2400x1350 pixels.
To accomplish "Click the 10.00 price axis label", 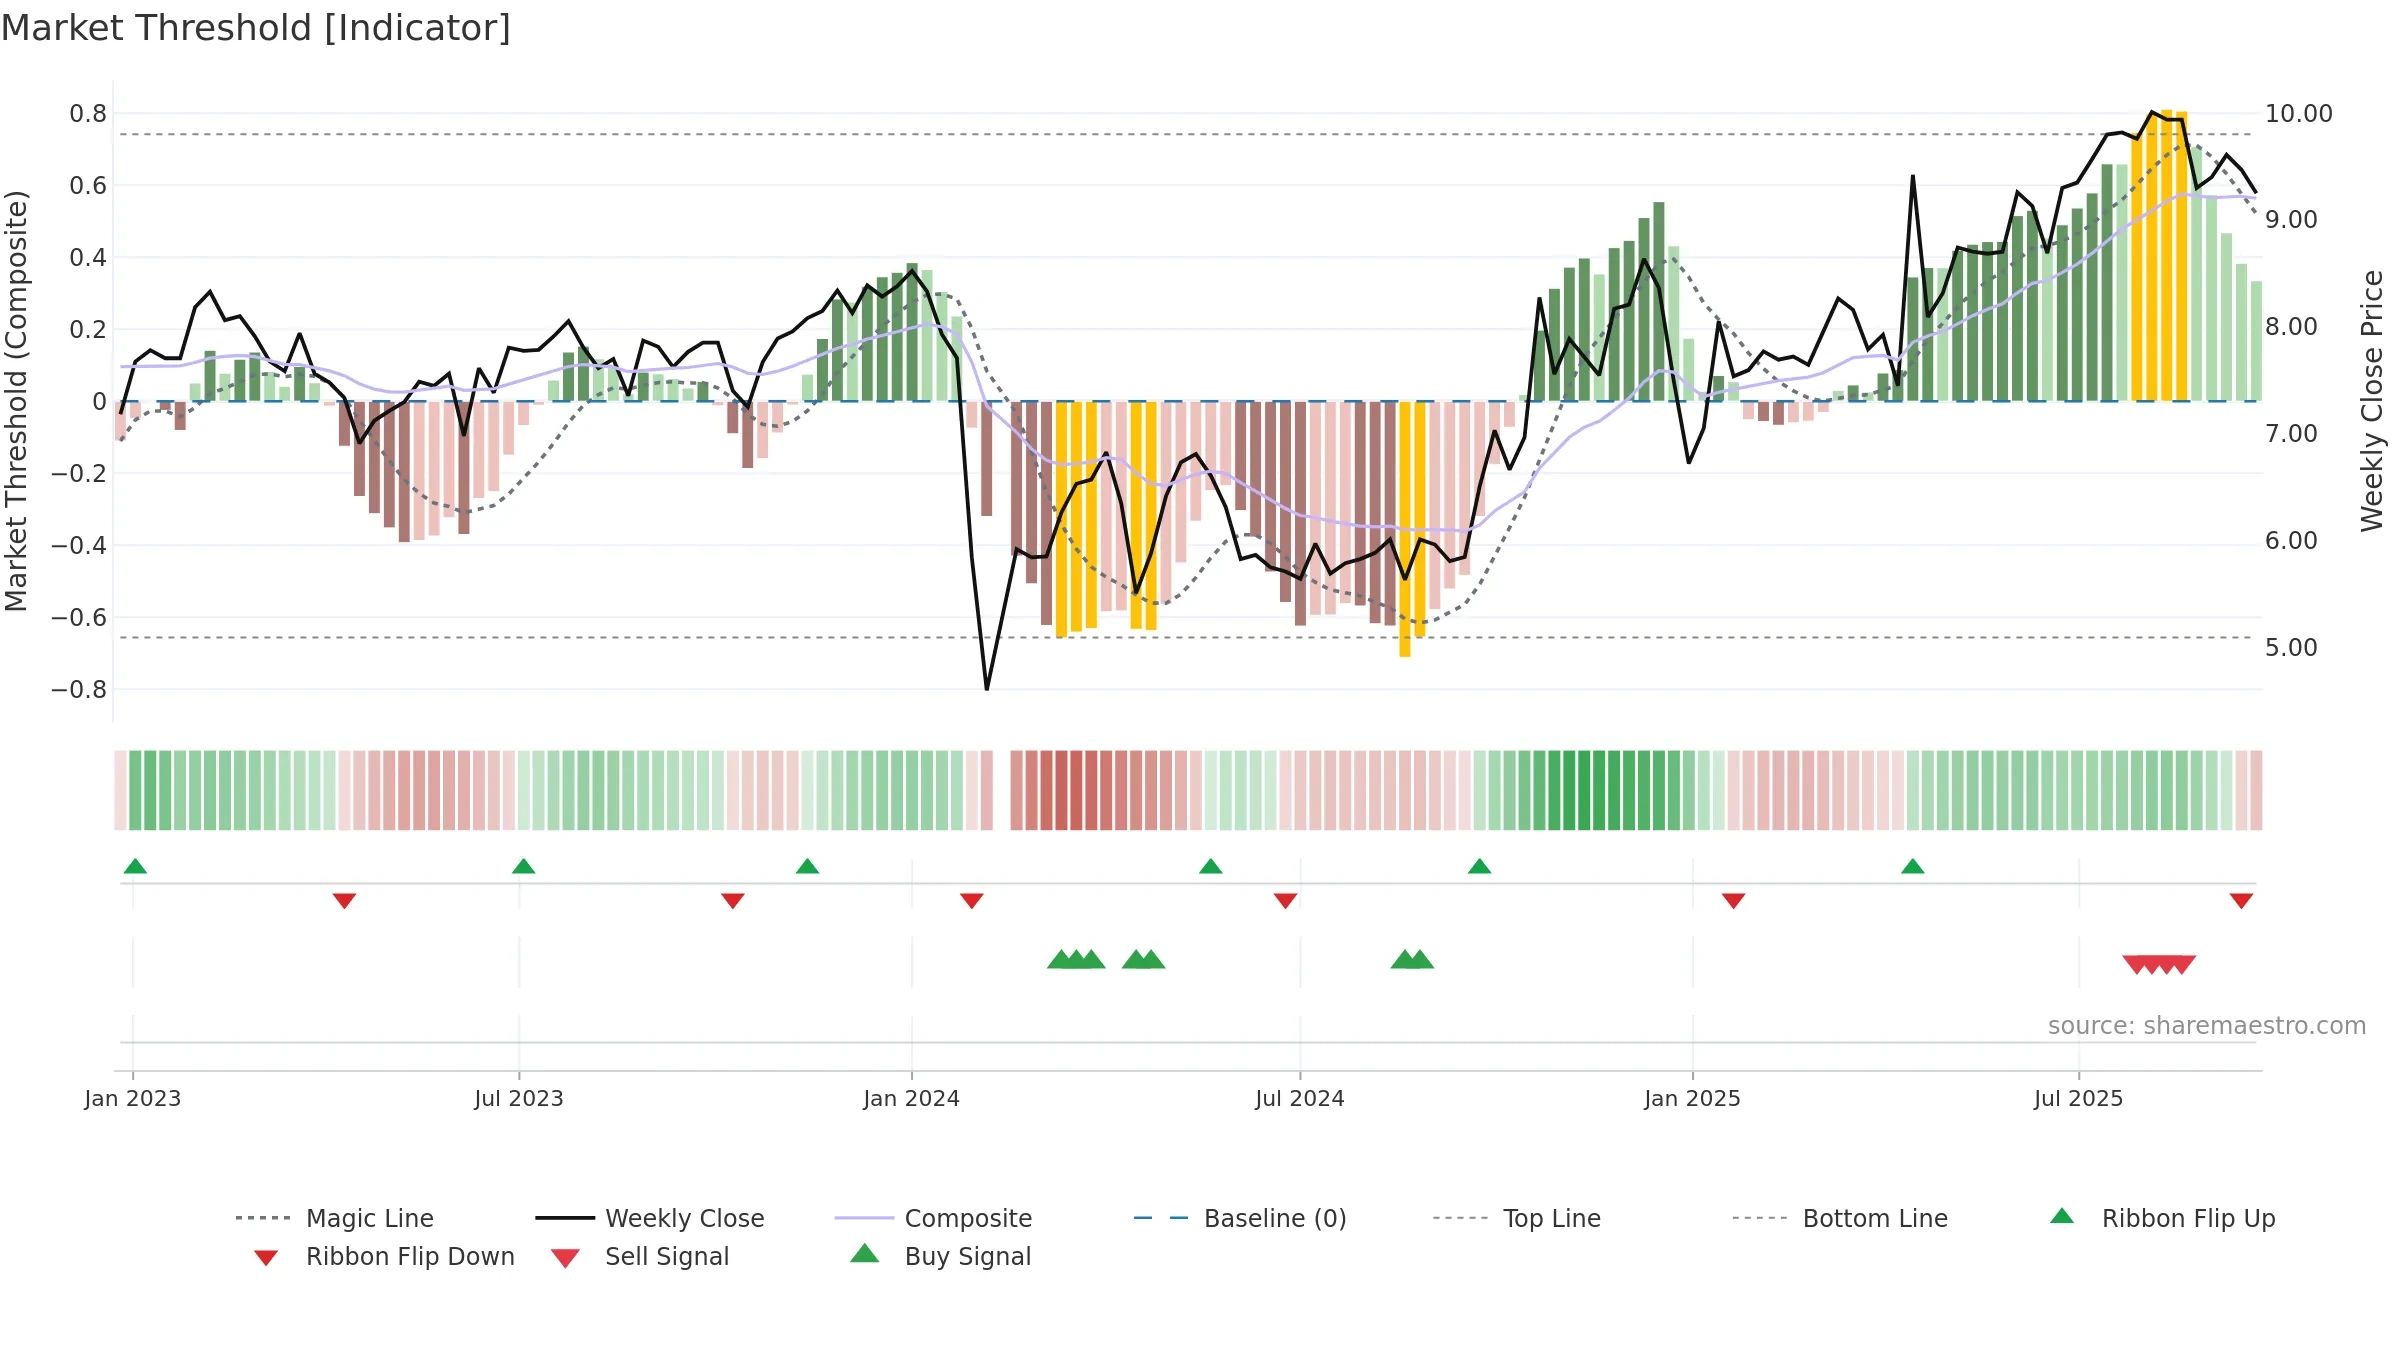I will tap(2299, 114).
